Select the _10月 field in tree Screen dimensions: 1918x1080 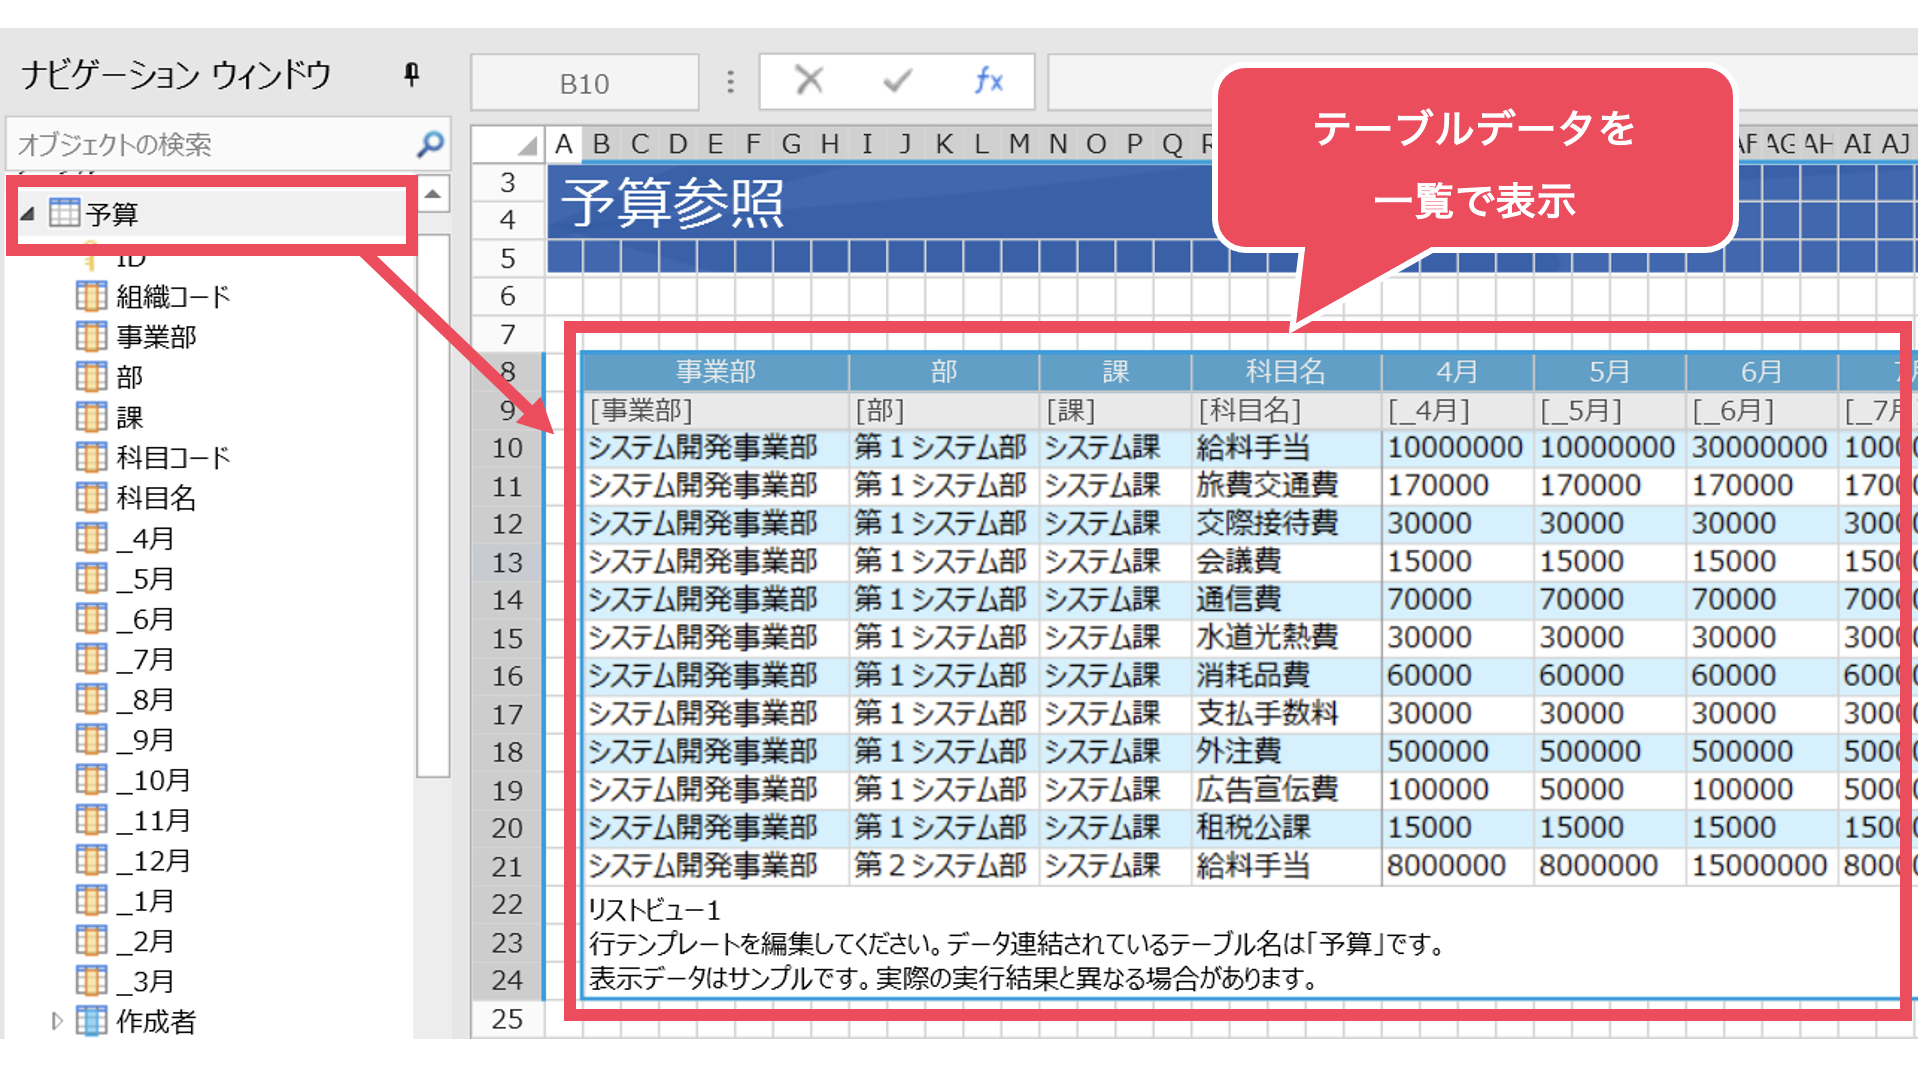point(153,780)
